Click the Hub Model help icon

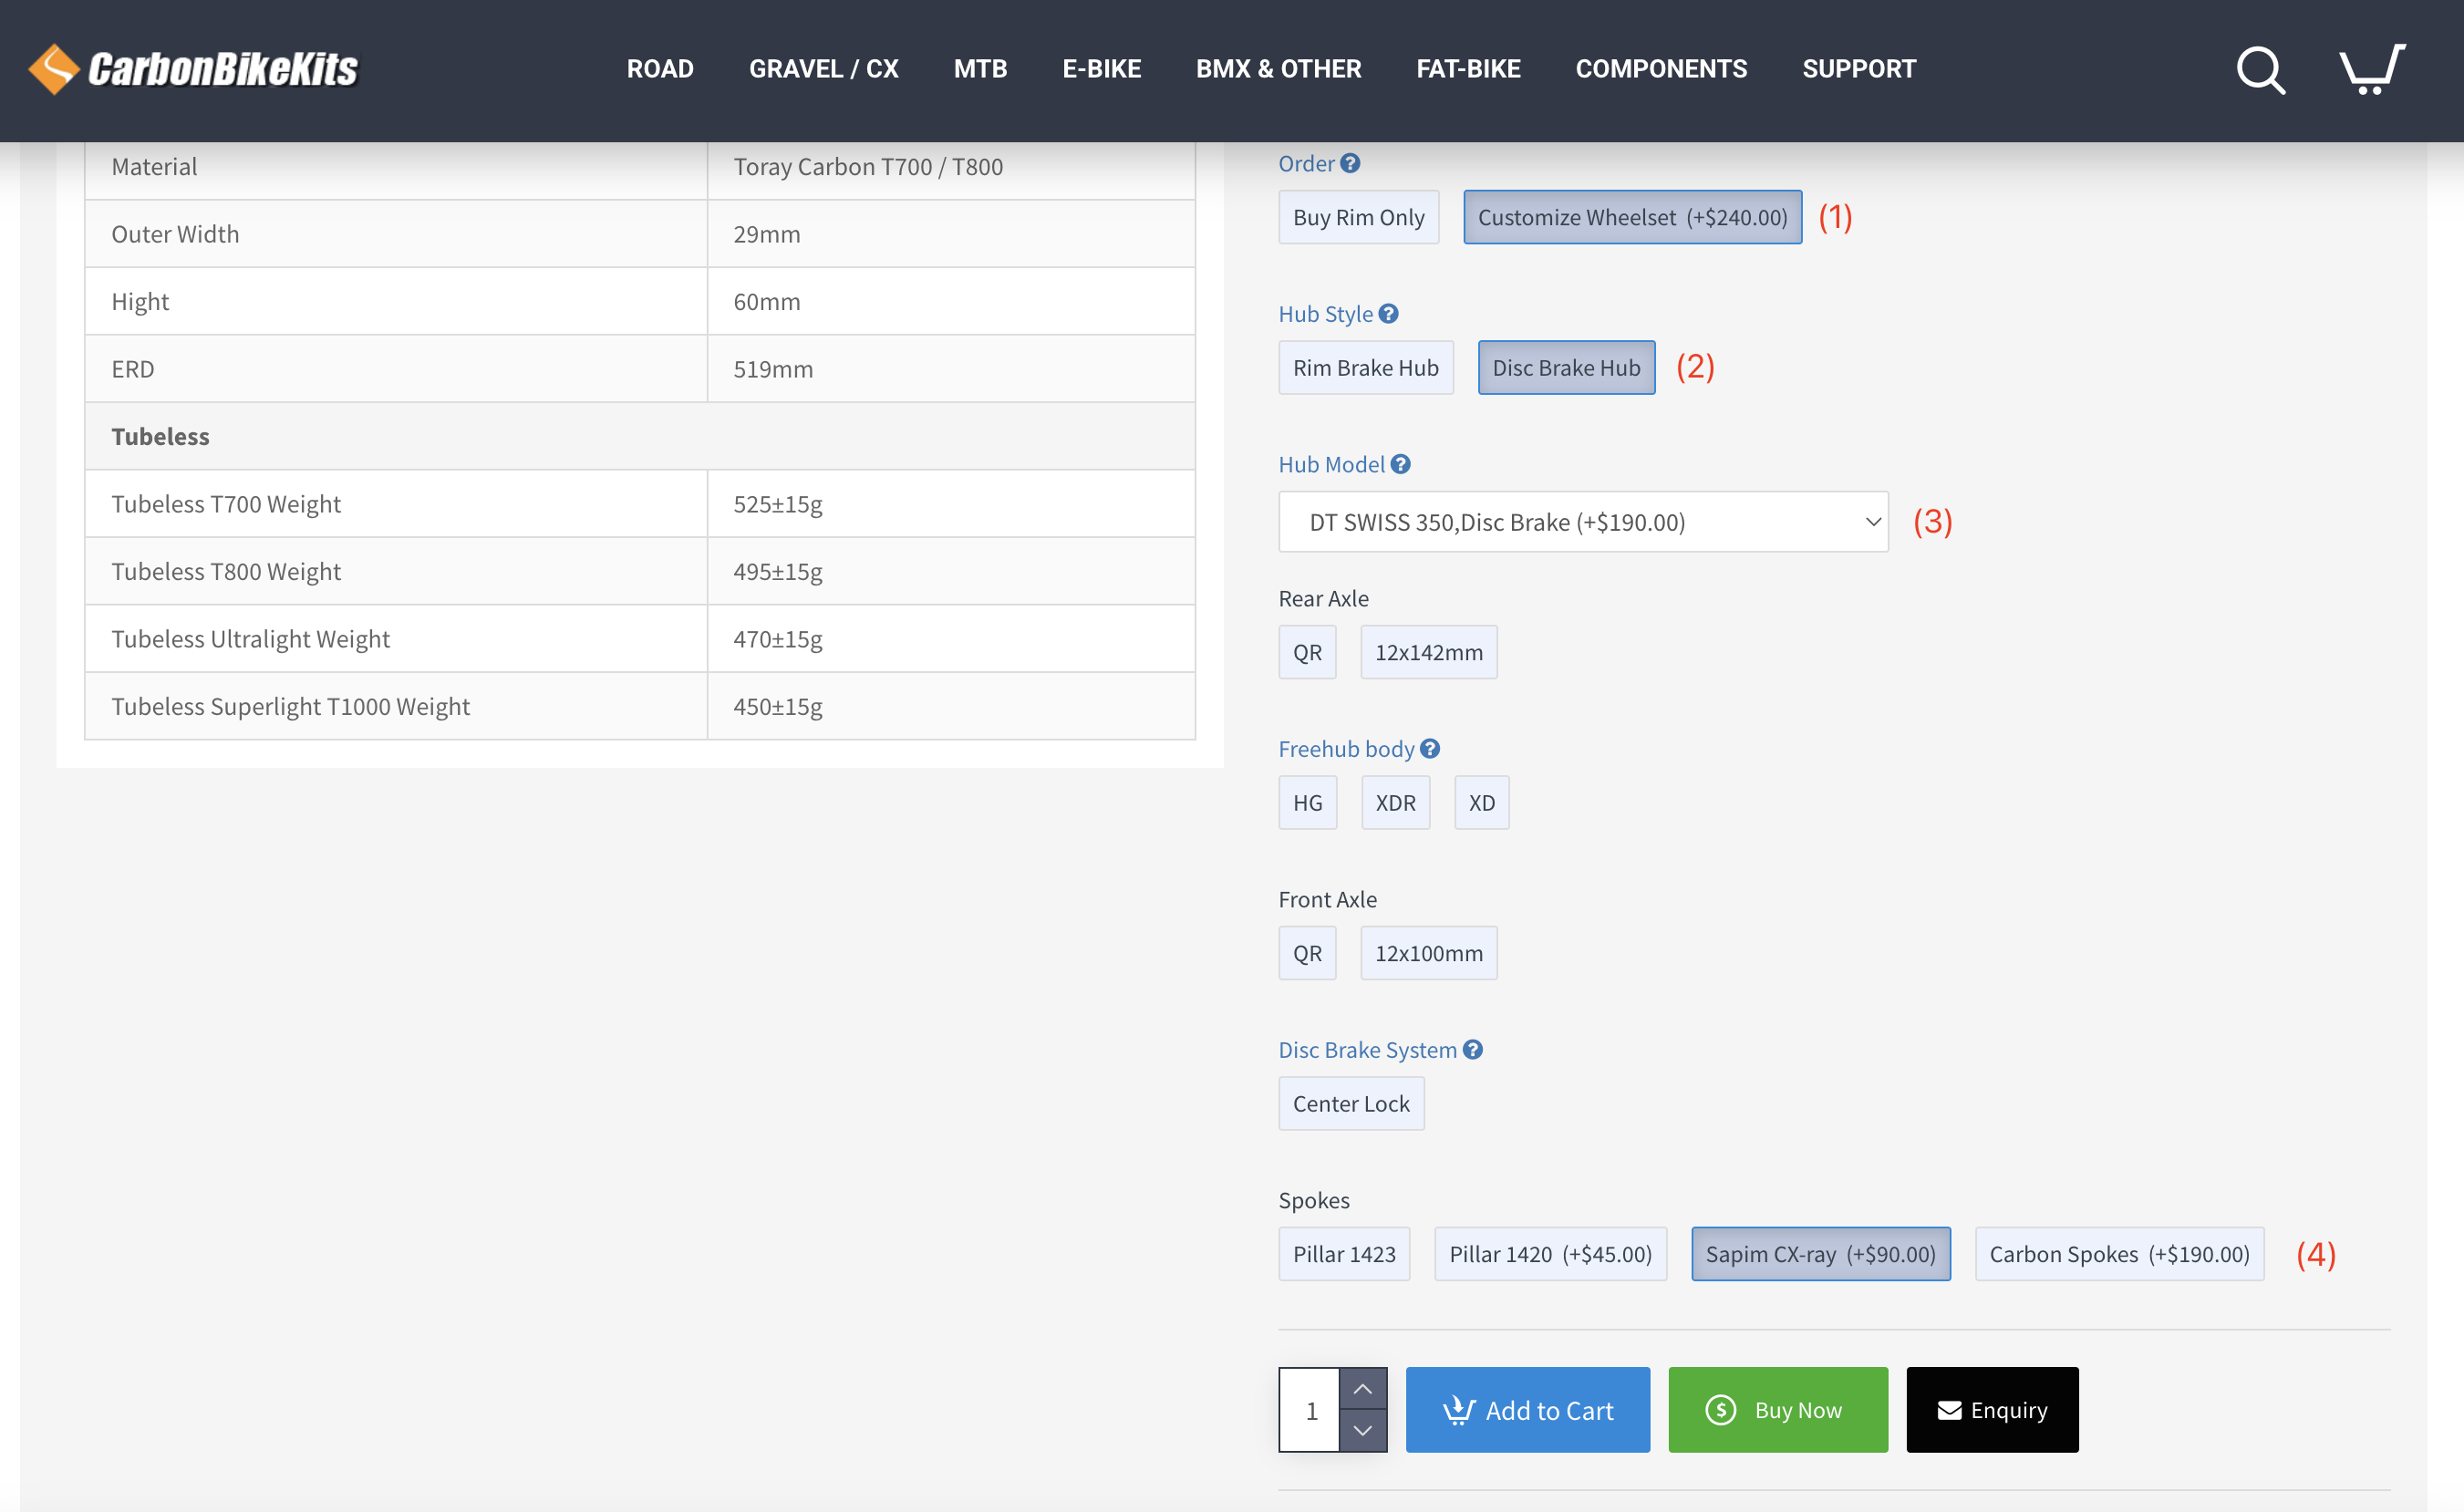pyautogui.click(x=1400, y=464)
